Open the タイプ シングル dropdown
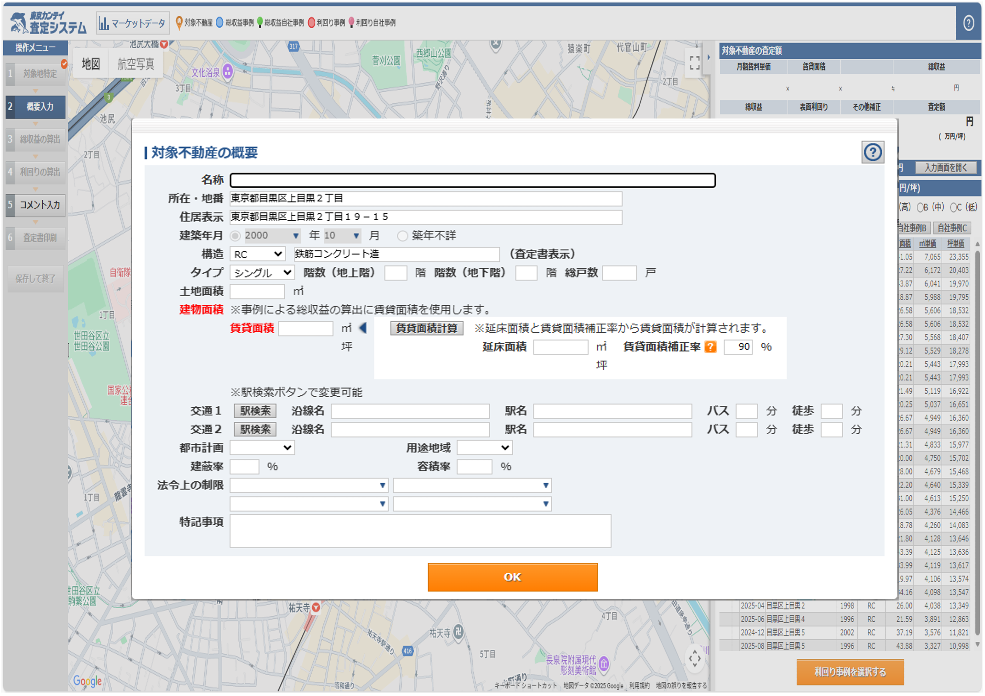This screenshot has width=985, height=696. [x=262, y=272]
